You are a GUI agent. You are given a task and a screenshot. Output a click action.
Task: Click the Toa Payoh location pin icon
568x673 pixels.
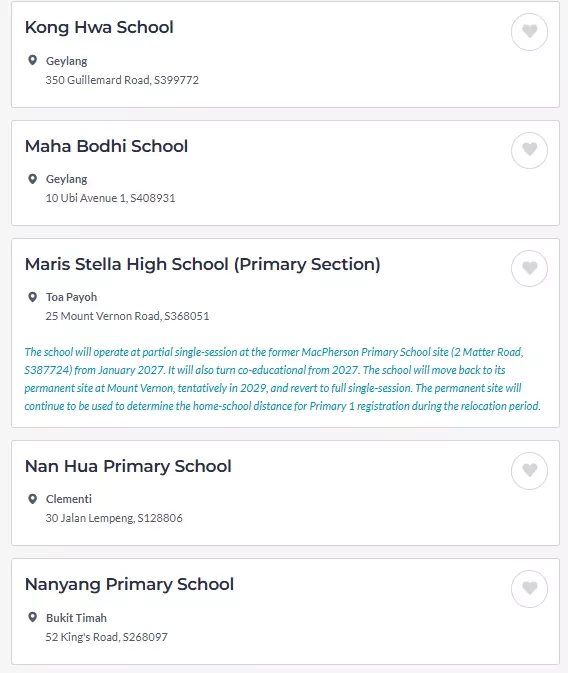(x=32, y=297)
